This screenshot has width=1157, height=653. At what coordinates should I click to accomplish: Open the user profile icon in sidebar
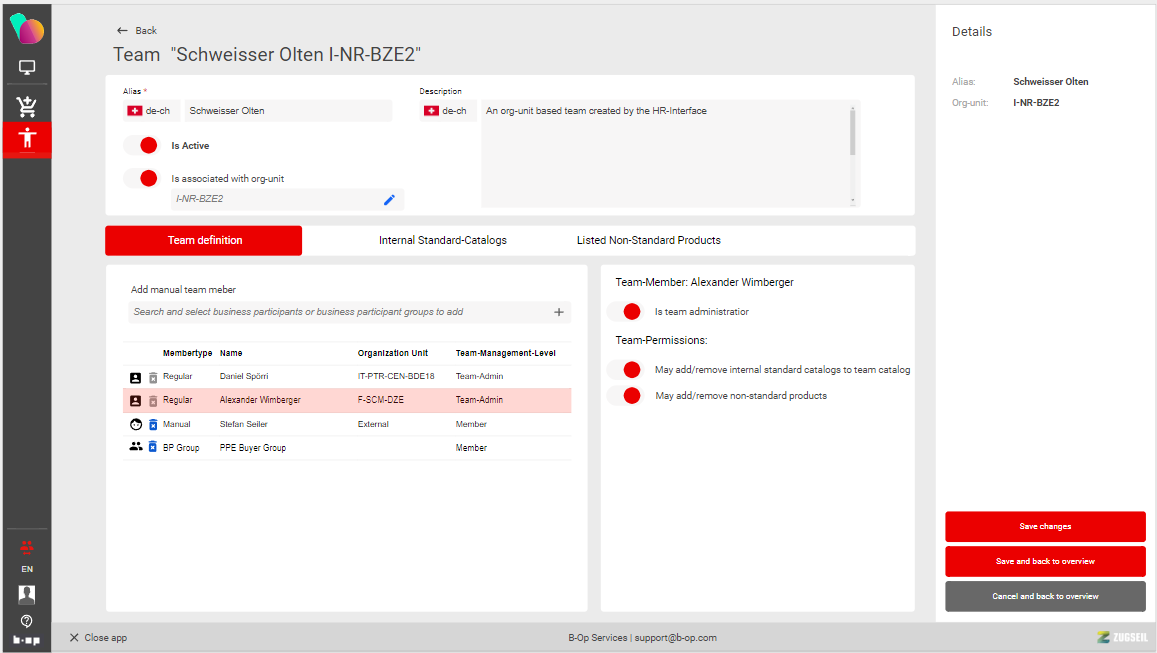[27, 594]
